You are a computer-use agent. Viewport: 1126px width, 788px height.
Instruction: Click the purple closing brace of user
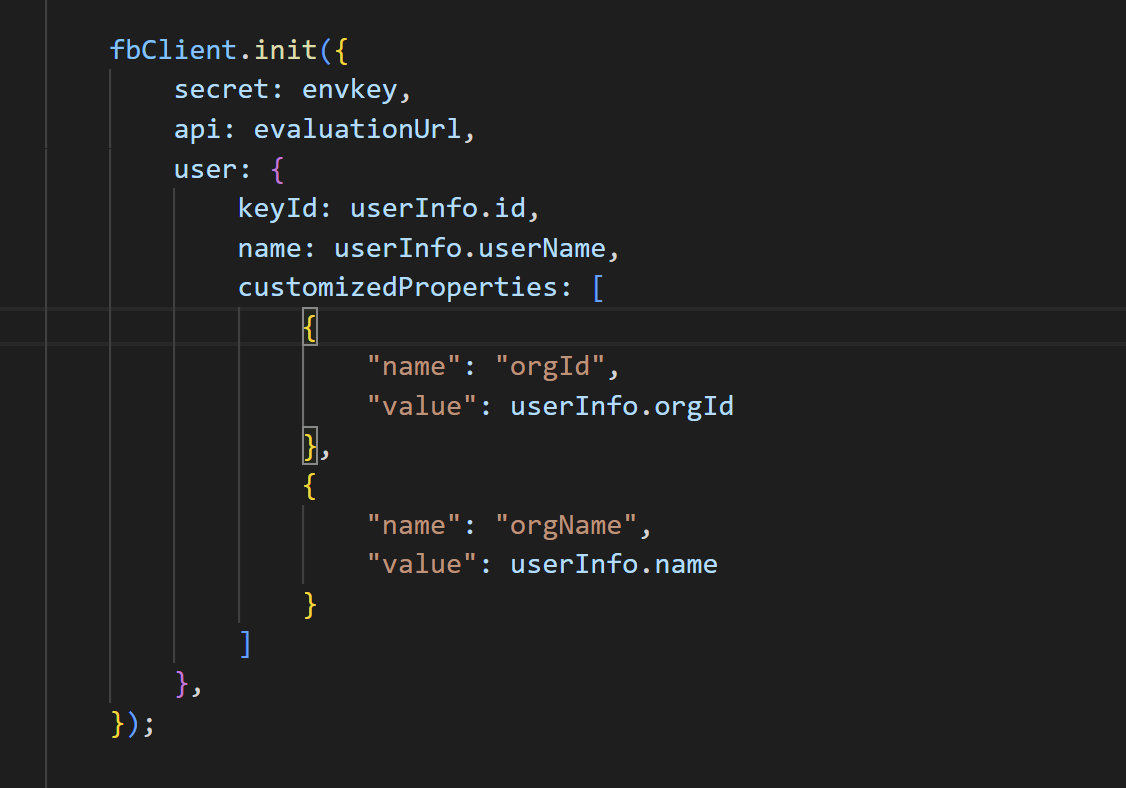click(182, 684)
